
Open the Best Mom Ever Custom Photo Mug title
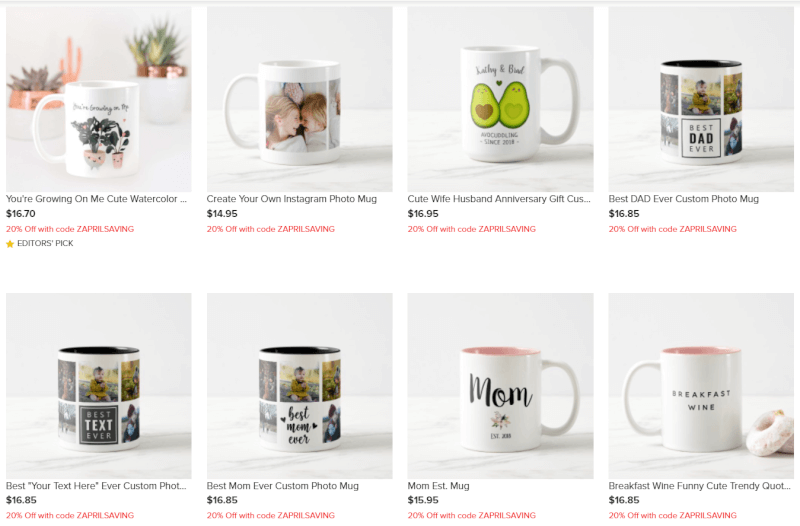pyautogui.click(x=283, y=486)
